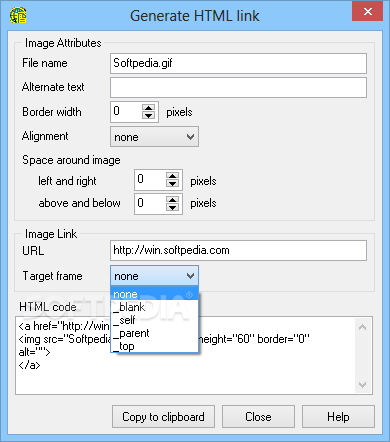Click the Copy to clipboard button
Viewport: 390px width, 442px height.
[163, 417]
